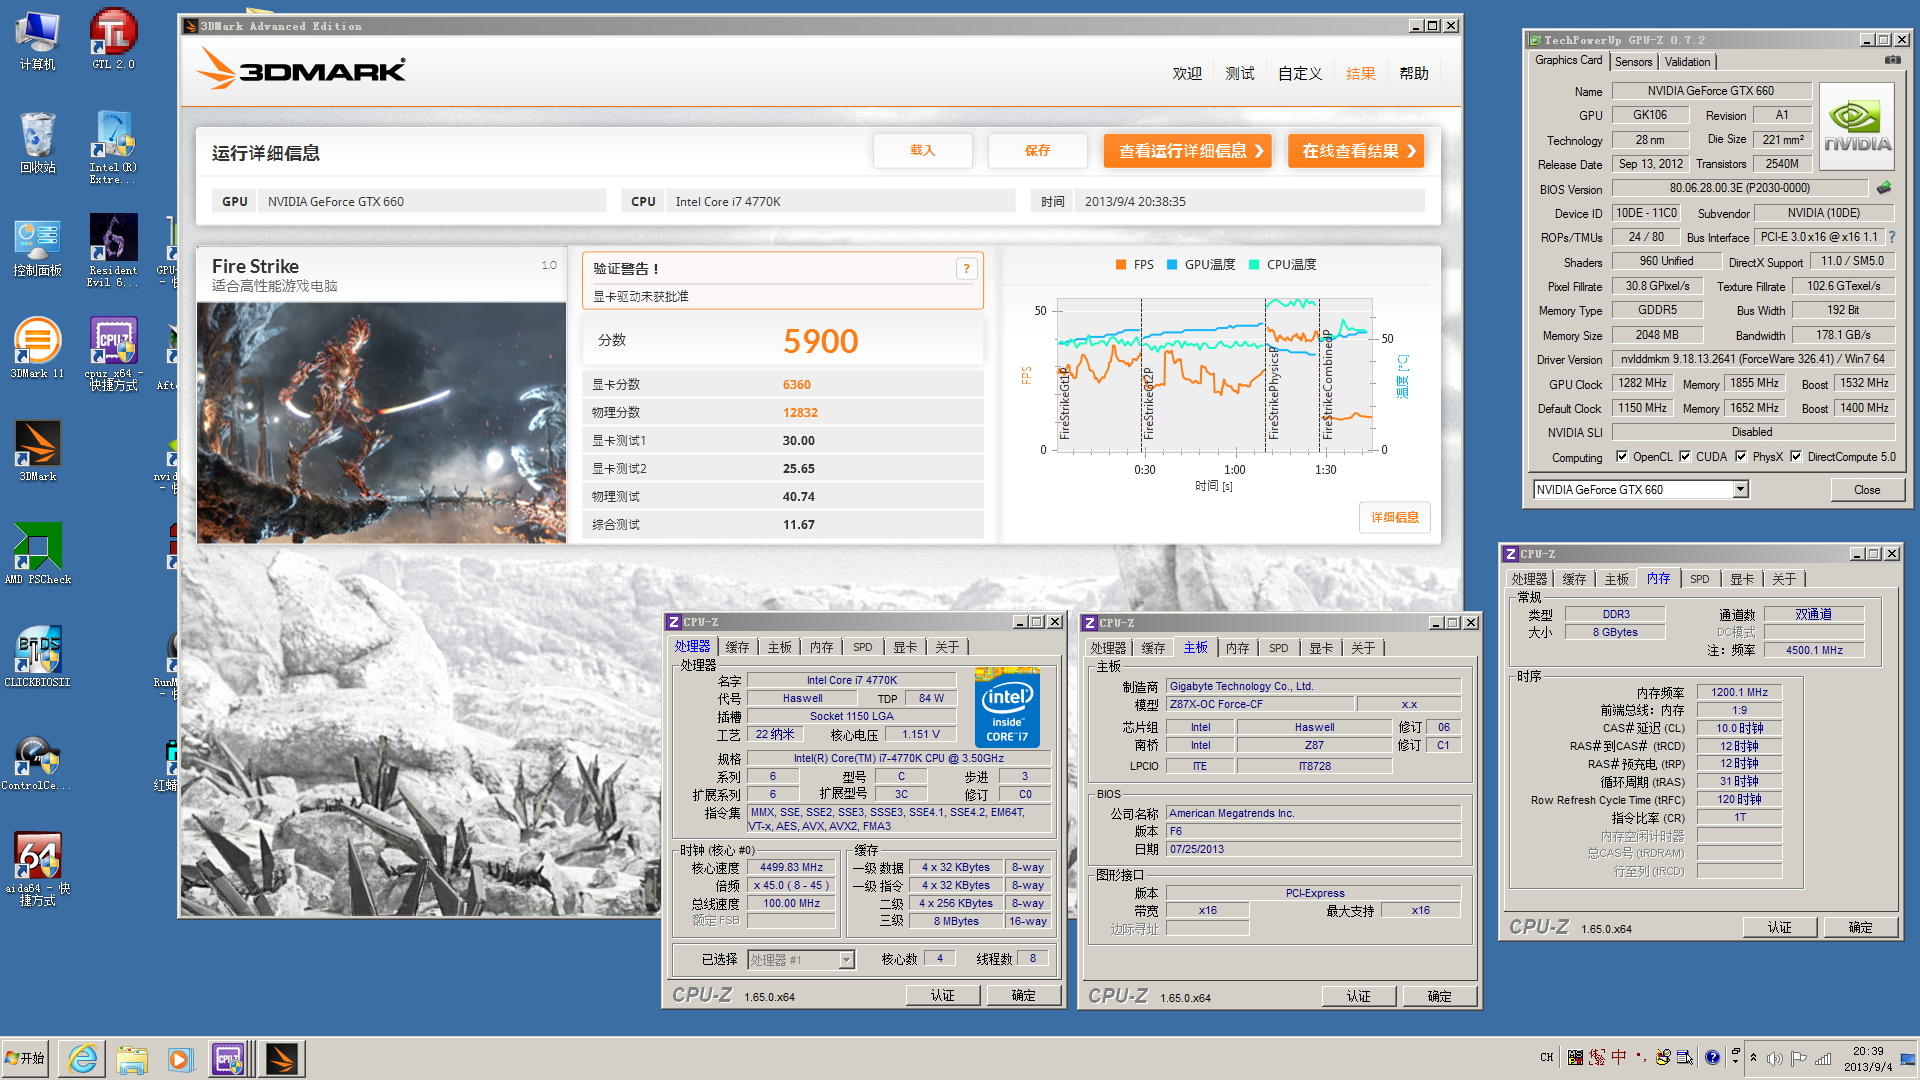Click 确定 in the CPU-Z mainboard window
Screen dimensions: 1920x1080
[1439, 997]
